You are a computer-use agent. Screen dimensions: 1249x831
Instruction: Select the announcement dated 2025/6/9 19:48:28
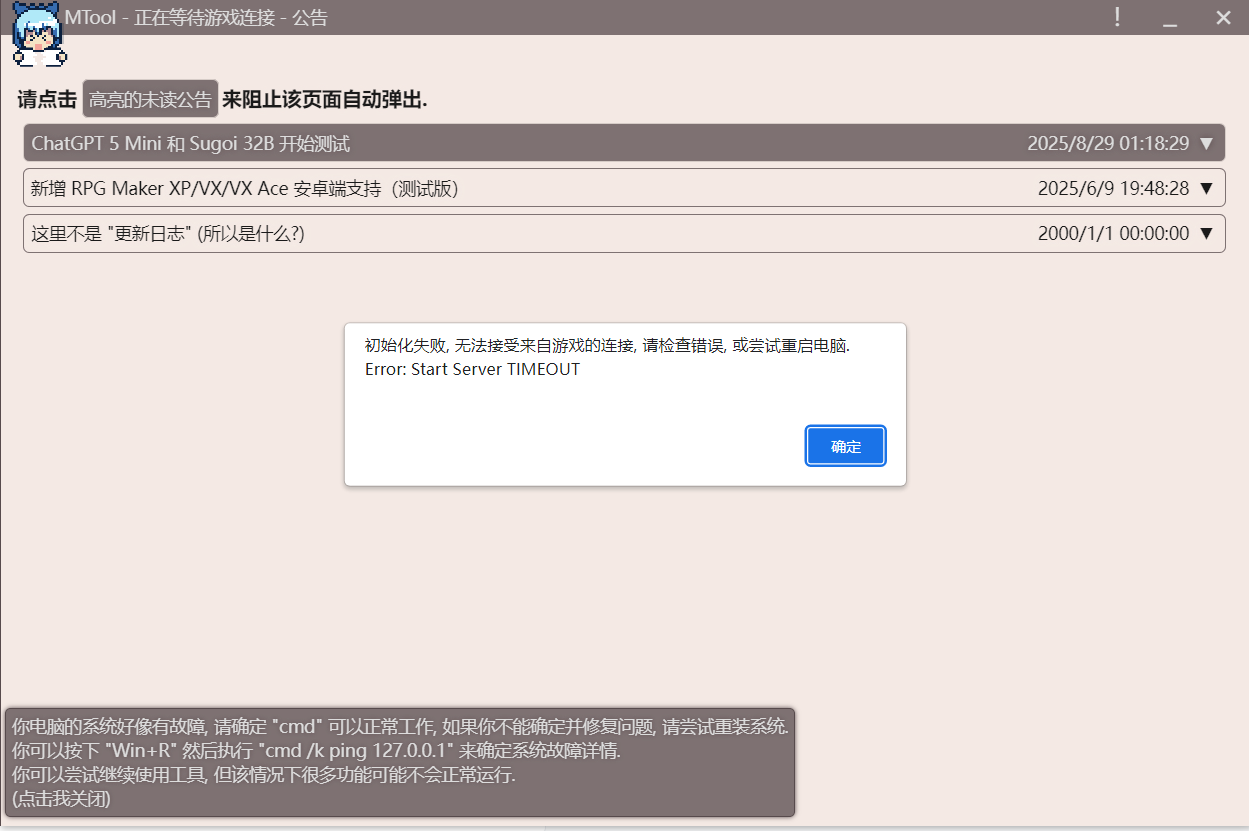(624, 188)
